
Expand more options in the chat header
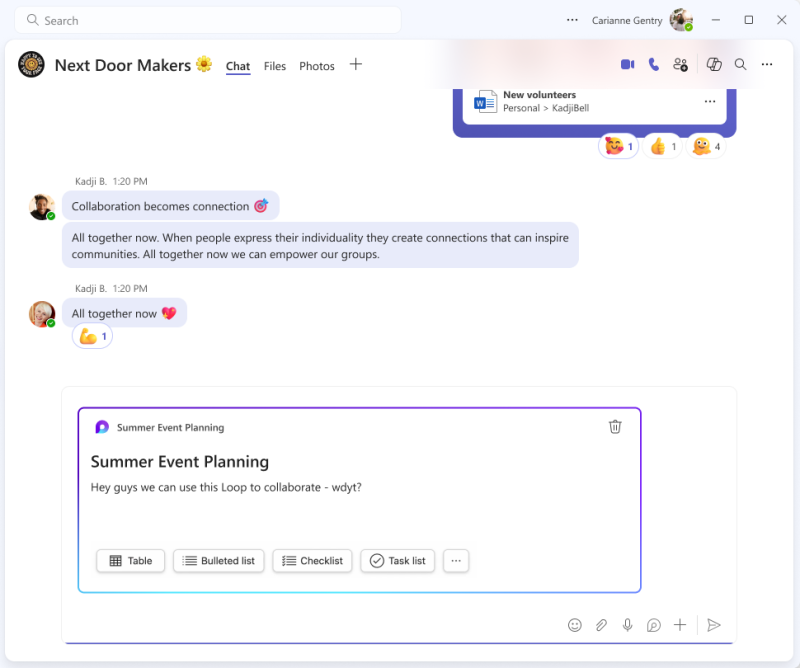coord(767,64)
